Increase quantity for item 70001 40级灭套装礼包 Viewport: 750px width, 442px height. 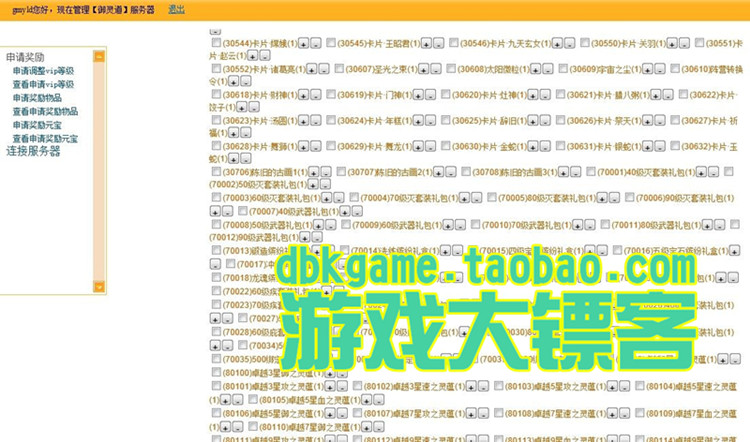coord(702,172)
